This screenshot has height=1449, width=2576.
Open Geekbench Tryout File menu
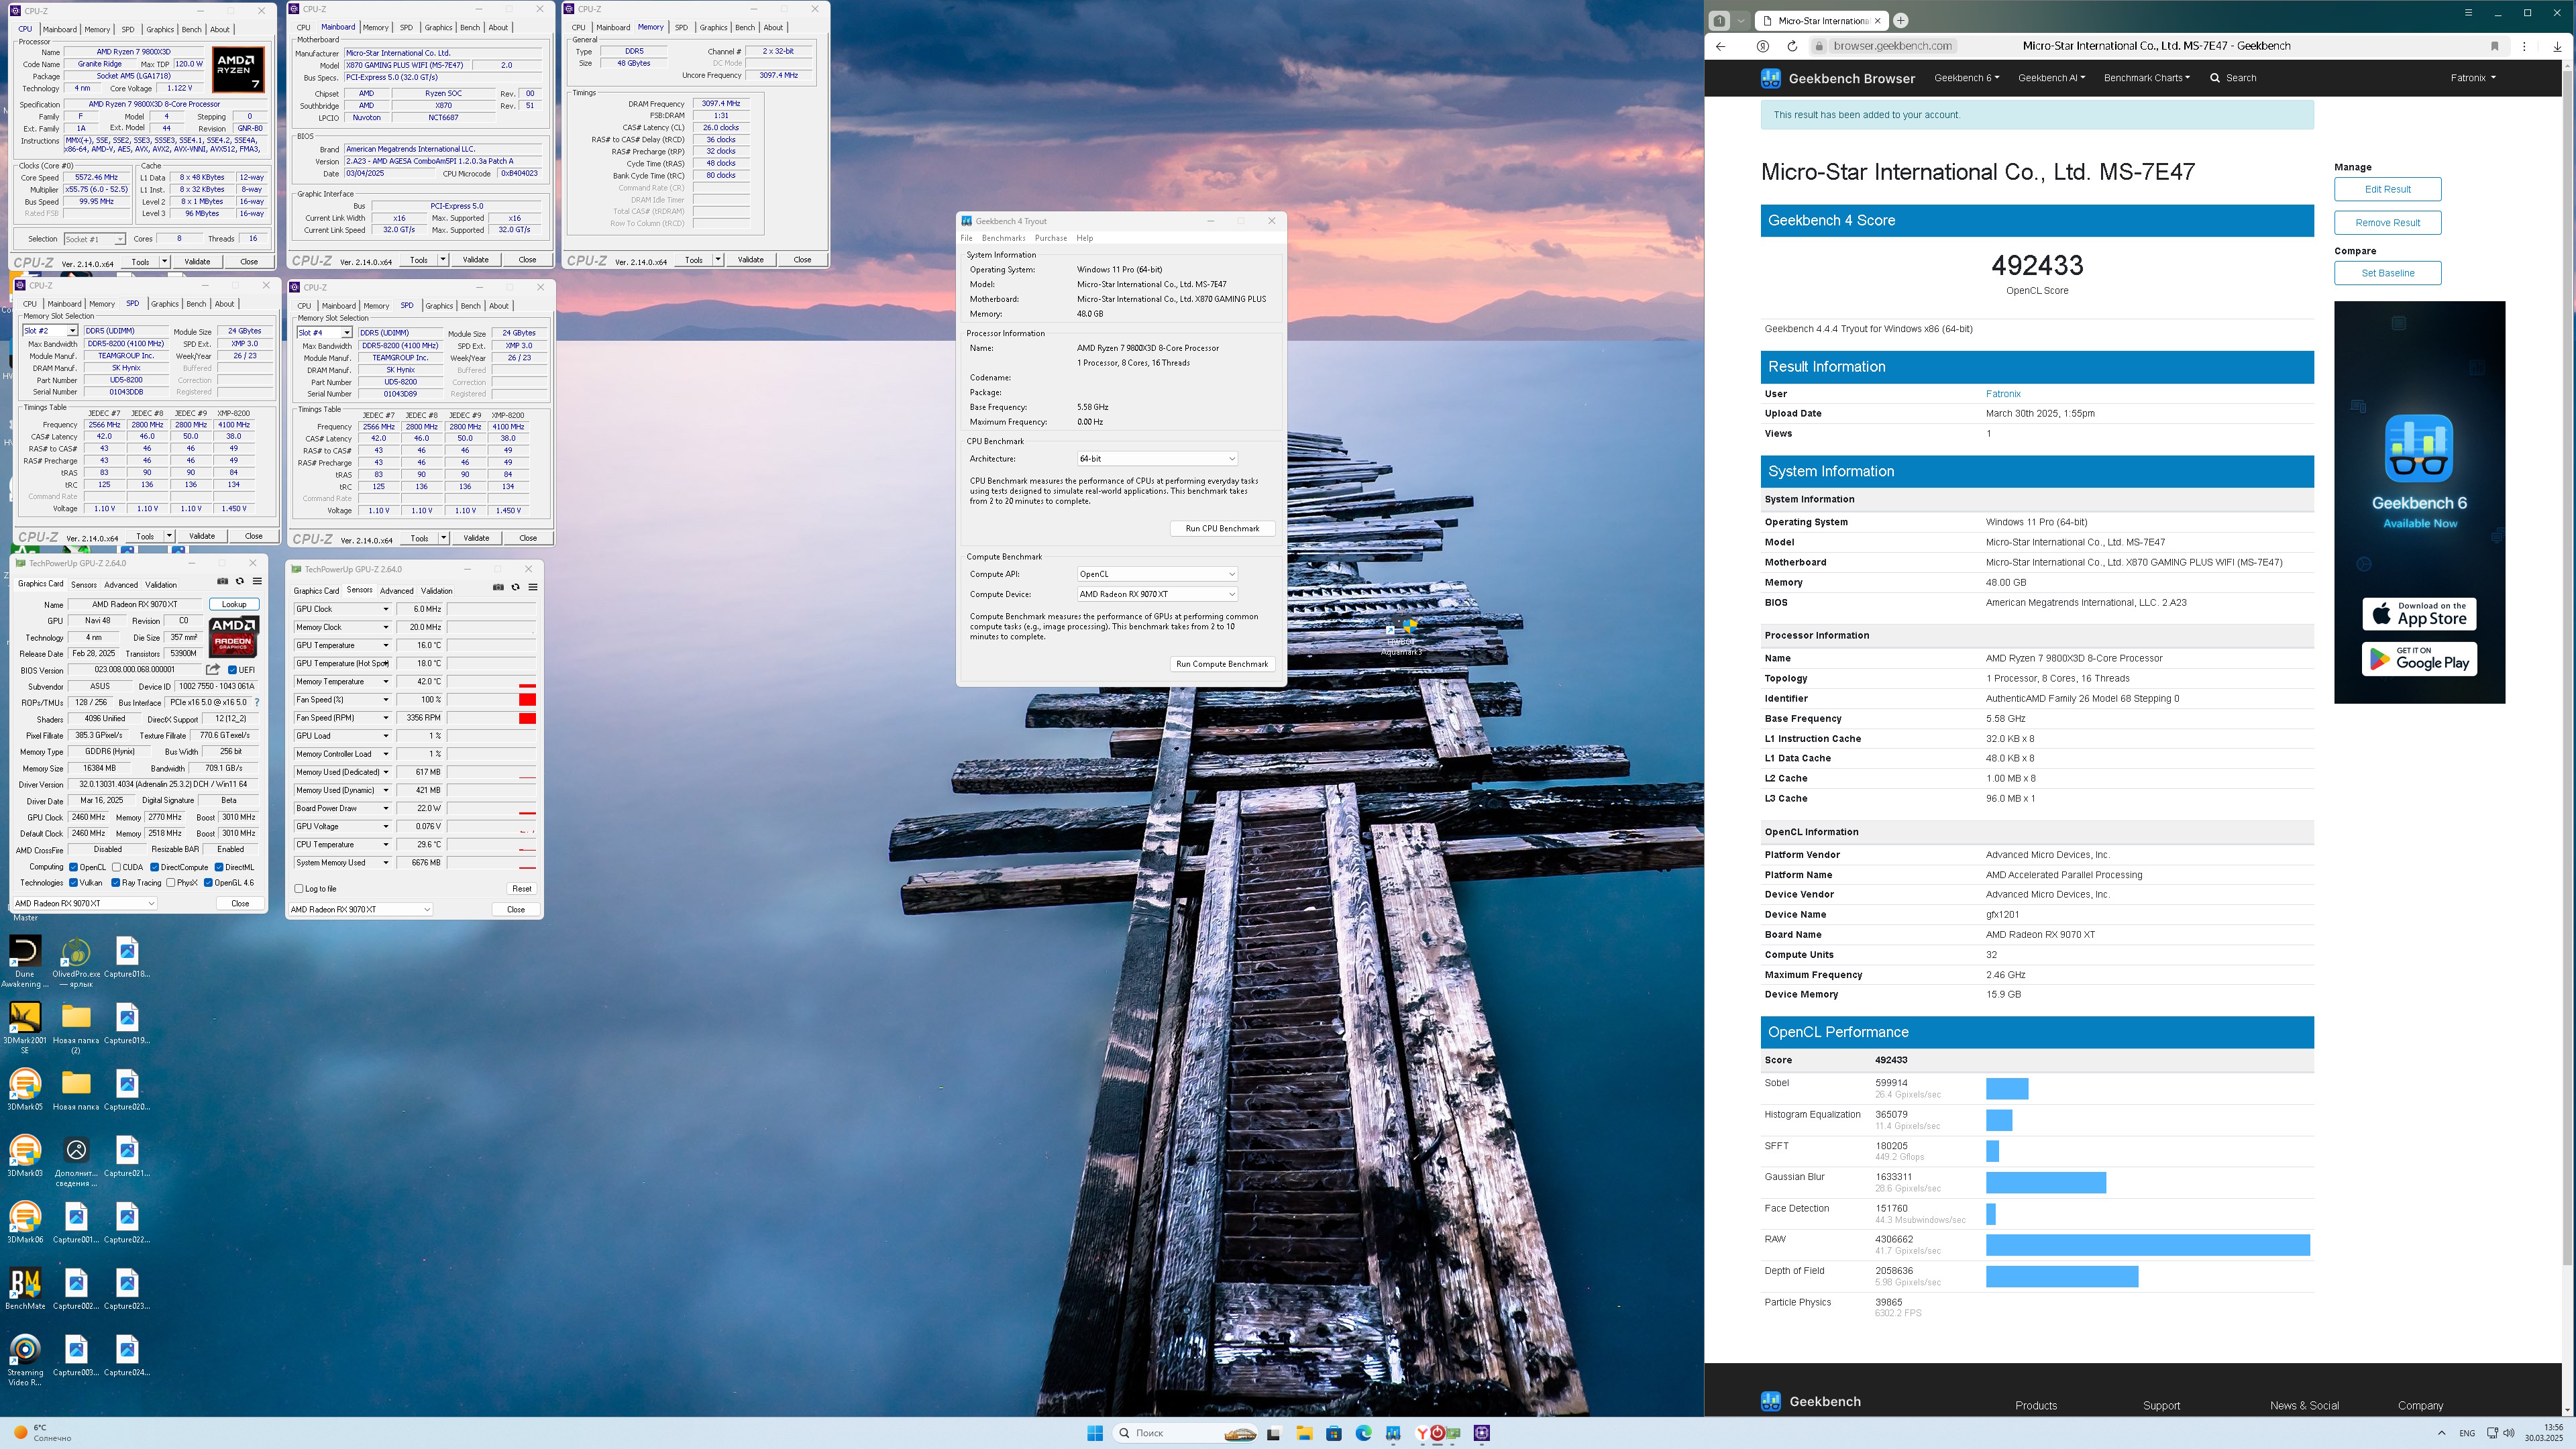966,238
